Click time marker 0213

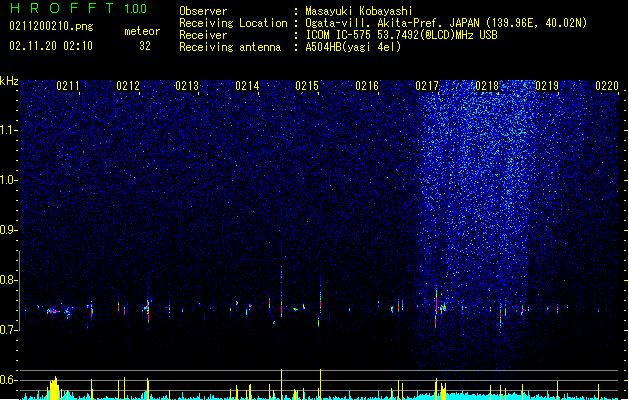pyautogui.click(x=187, y=86)
